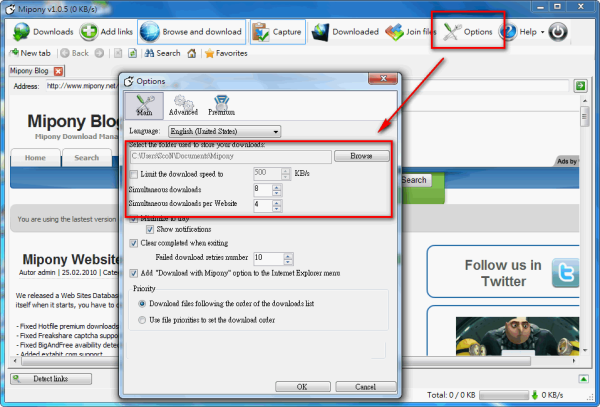Open Favorites star icon
The width and height of the screenshot is (600, 407).
(x=209, y=53)
